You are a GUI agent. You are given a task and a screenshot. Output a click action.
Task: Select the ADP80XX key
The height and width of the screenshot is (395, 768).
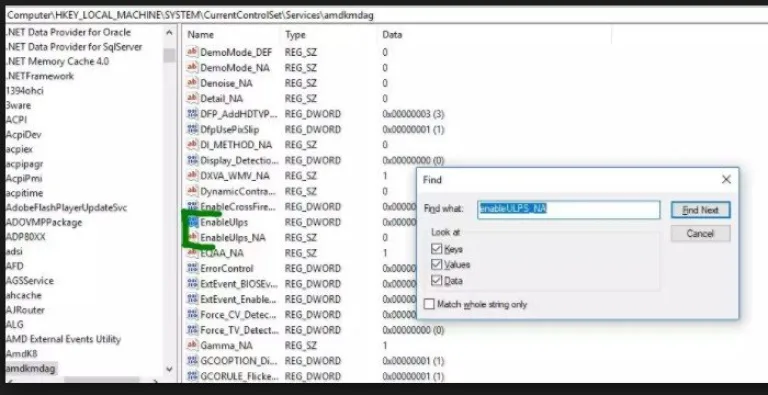25,237
